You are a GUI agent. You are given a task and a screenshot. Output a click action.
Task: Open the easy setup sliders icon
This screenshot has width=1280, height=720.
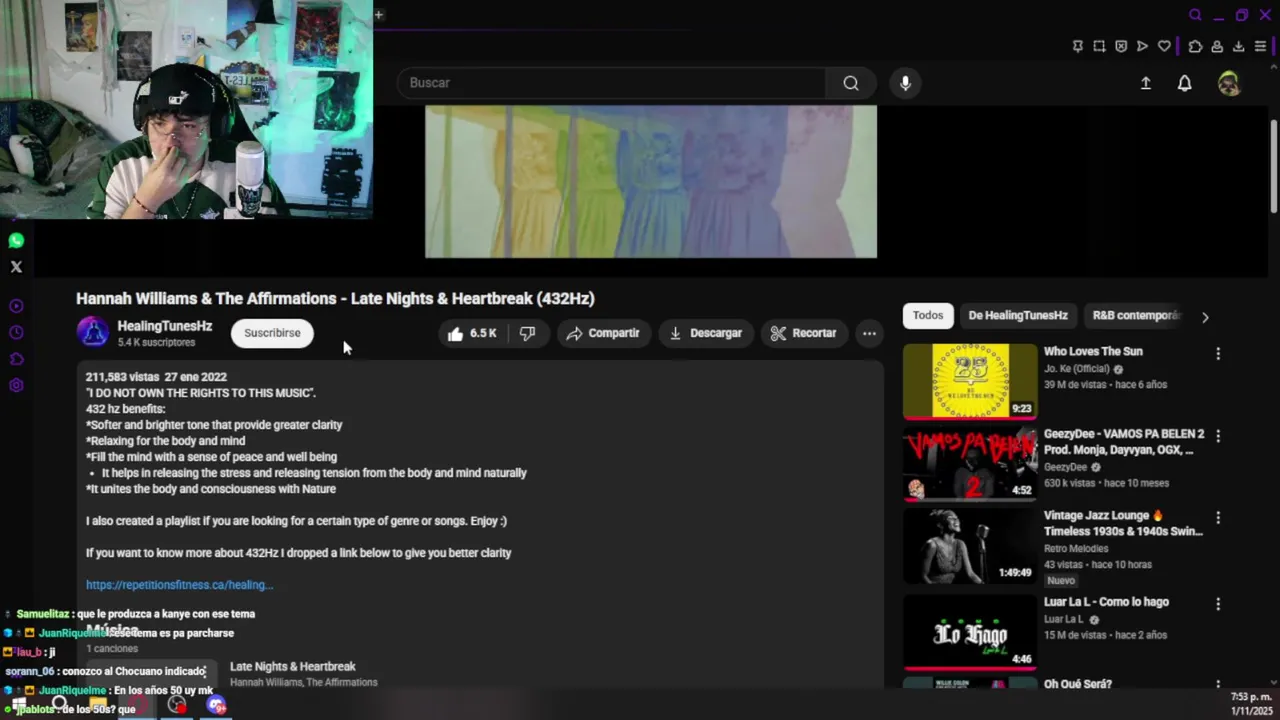(x=1260, y=46)
